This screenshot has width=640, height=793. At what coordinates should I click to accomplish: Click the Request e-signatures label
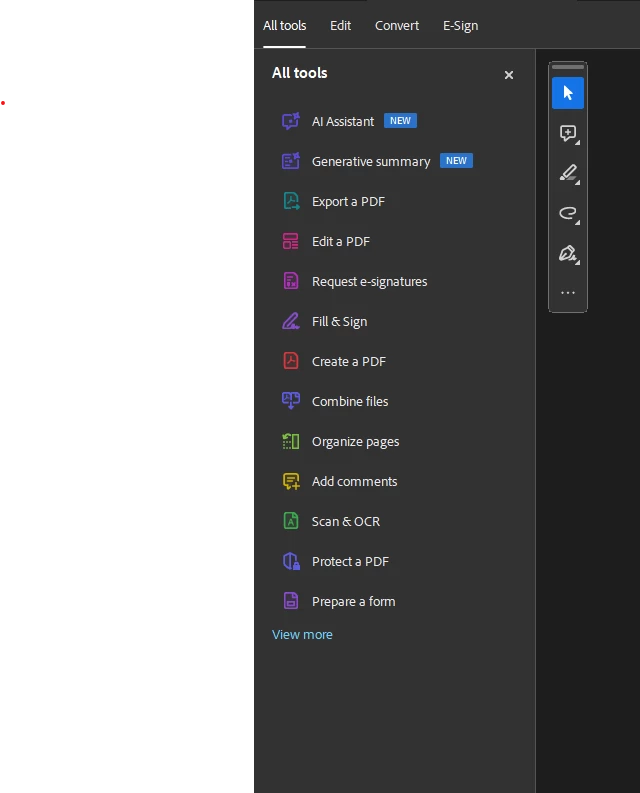tap(369, 282)
